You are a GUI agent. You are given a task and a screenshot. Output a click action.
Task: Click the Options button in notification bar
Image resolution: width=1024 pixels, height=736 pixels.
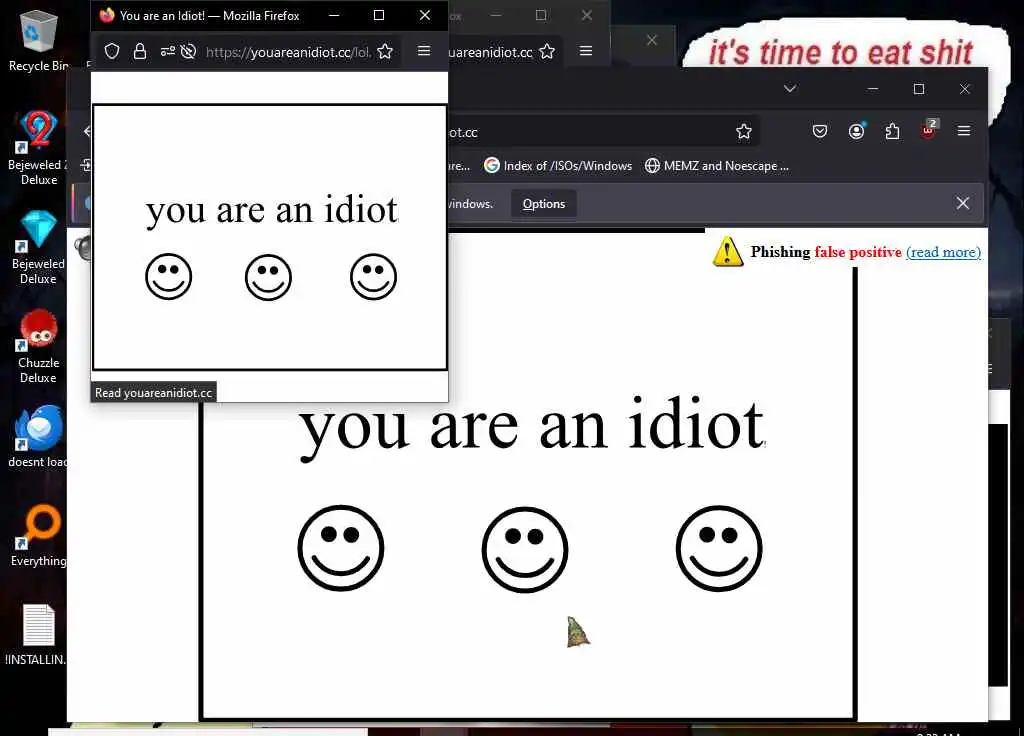point(543,204)
